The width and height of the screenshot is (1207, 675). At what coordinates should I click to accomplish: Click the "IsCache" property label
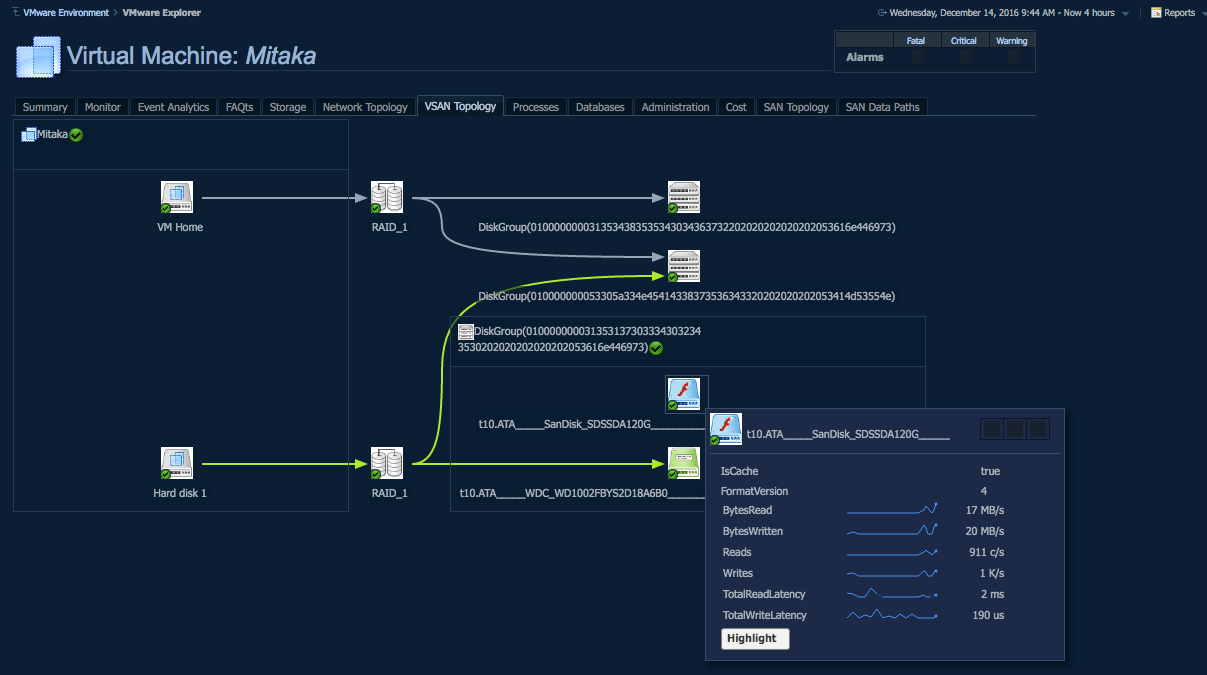[x=739, y=471]
